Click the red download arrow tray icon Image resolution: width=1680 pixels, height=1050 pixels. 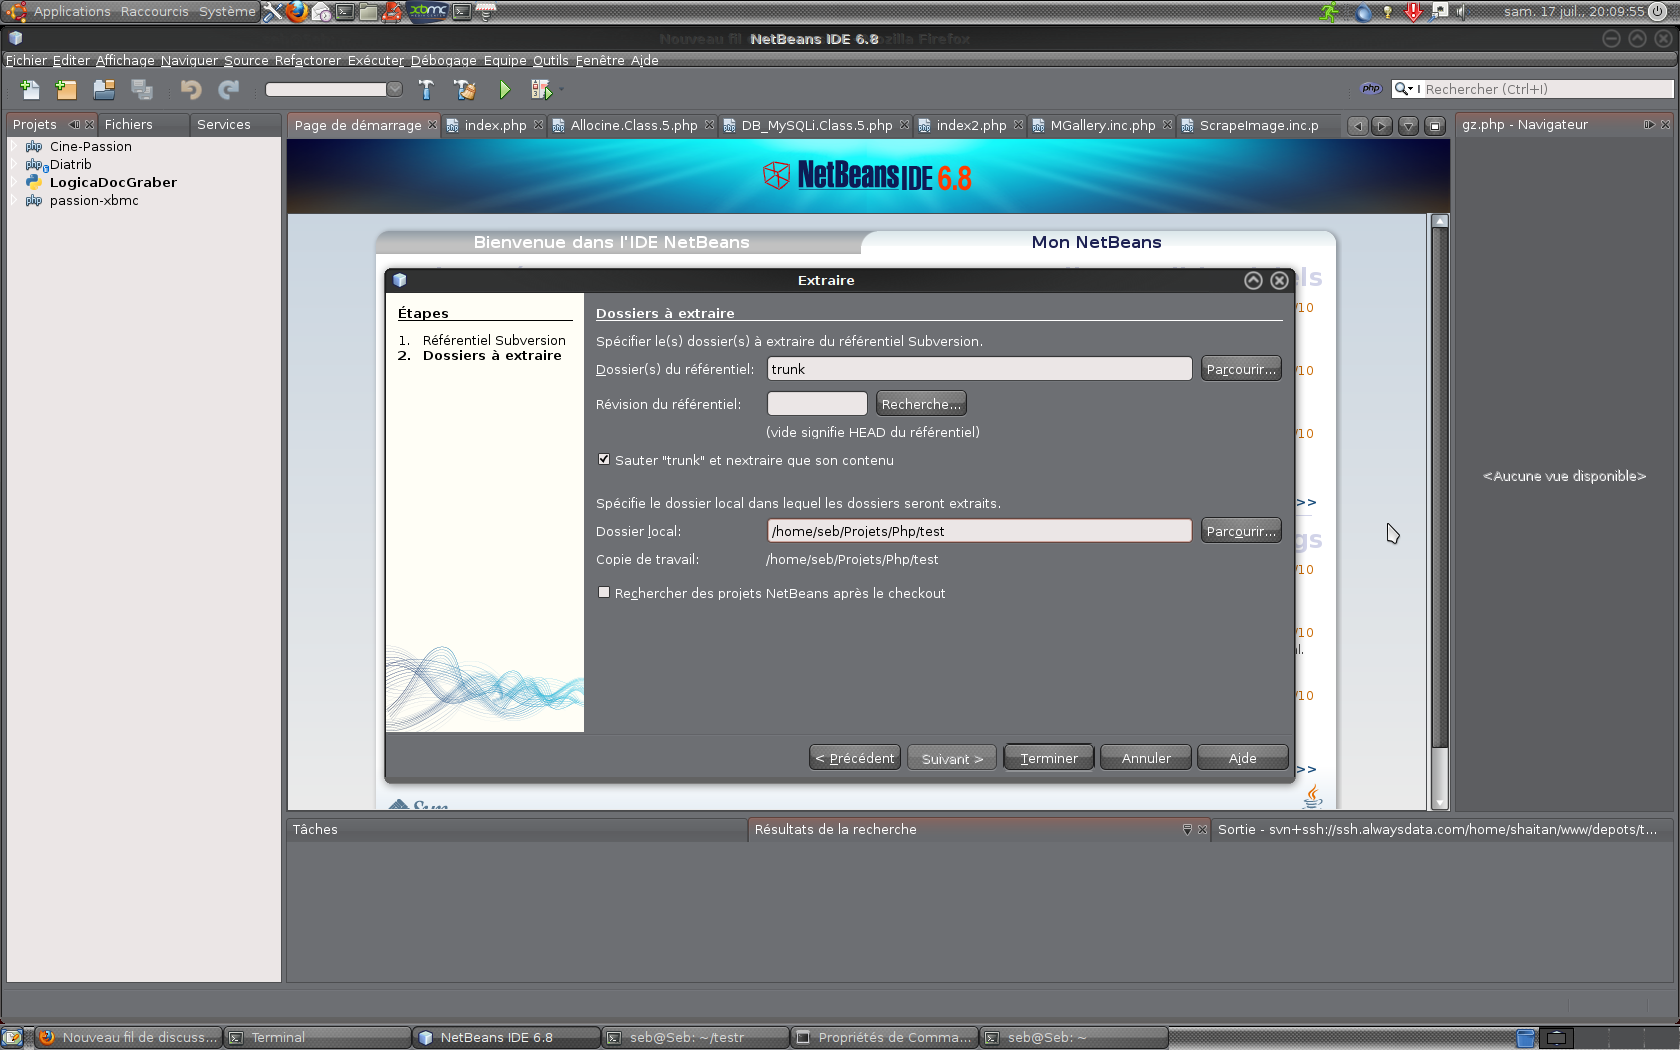click(1413, 11)
